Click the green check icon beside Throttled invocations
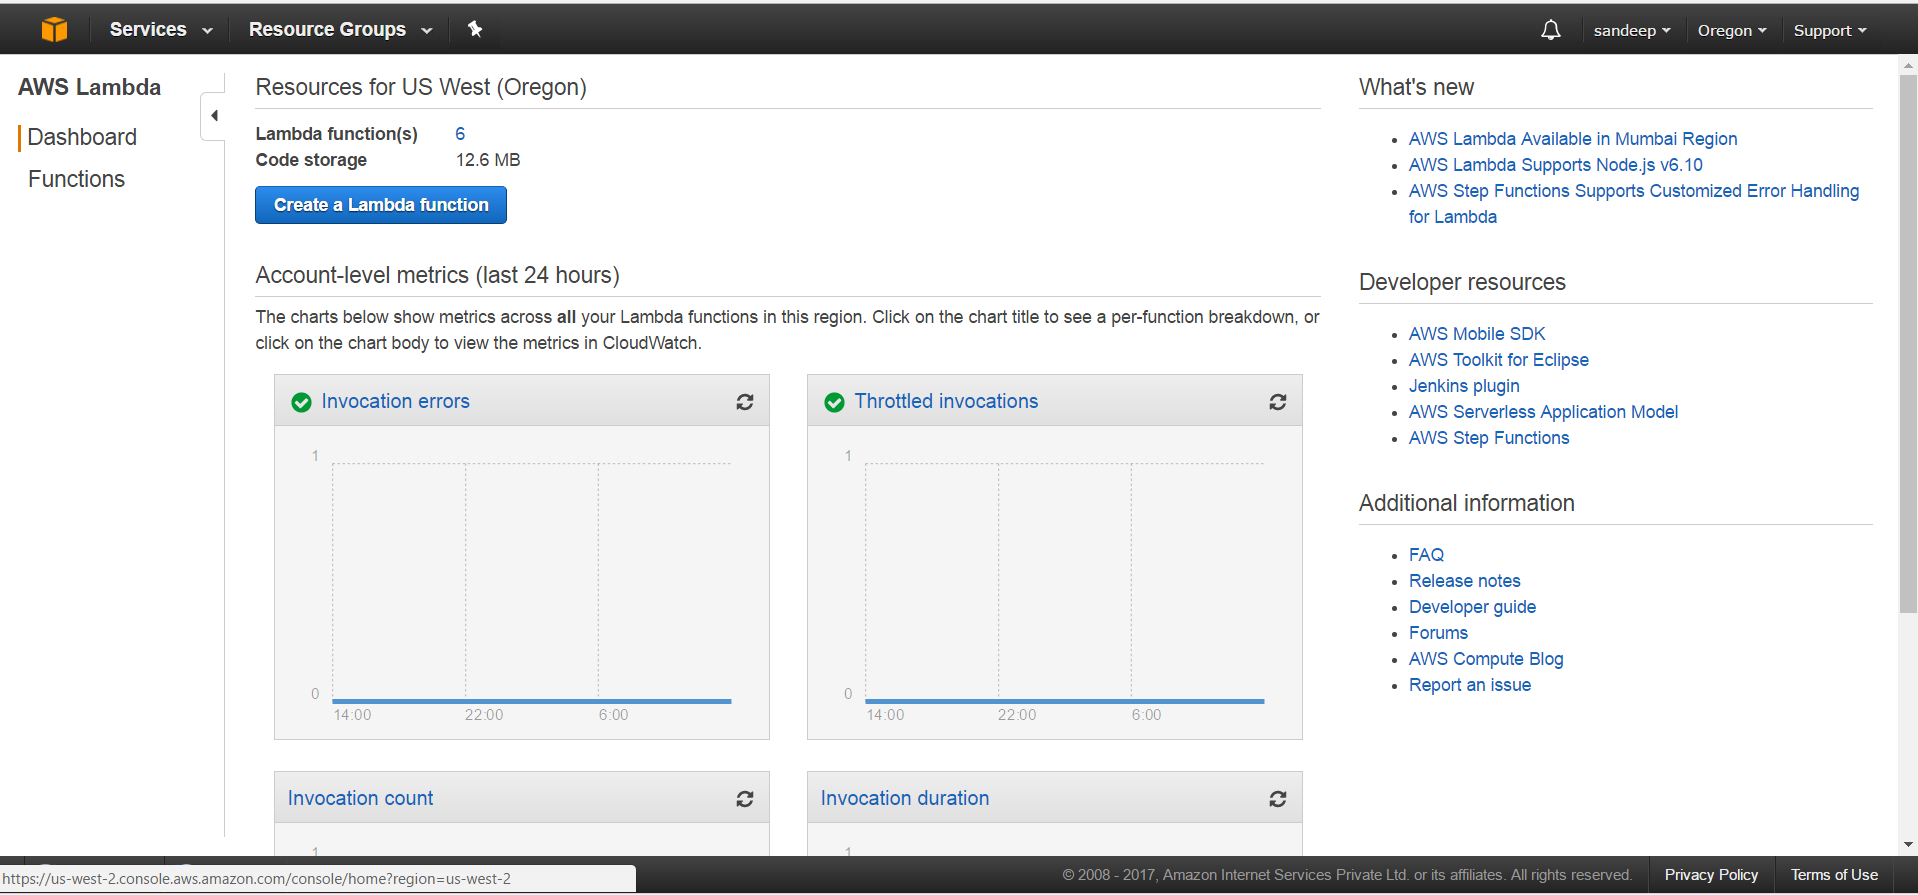The height and width of the screenshot is (895, 1918). pyautogui.click(x=834, y=402)
